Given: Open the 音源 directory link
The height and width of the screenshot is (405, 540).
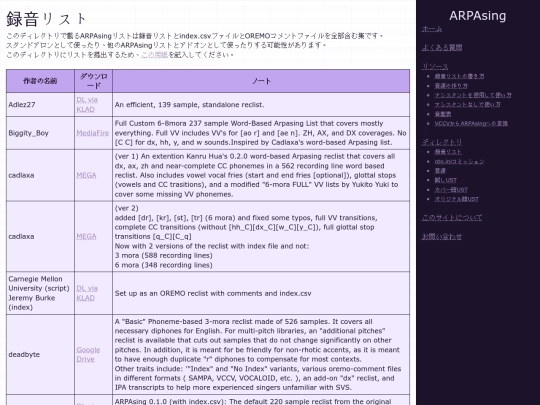Looking at the screenshot, I should click(440, 170).
